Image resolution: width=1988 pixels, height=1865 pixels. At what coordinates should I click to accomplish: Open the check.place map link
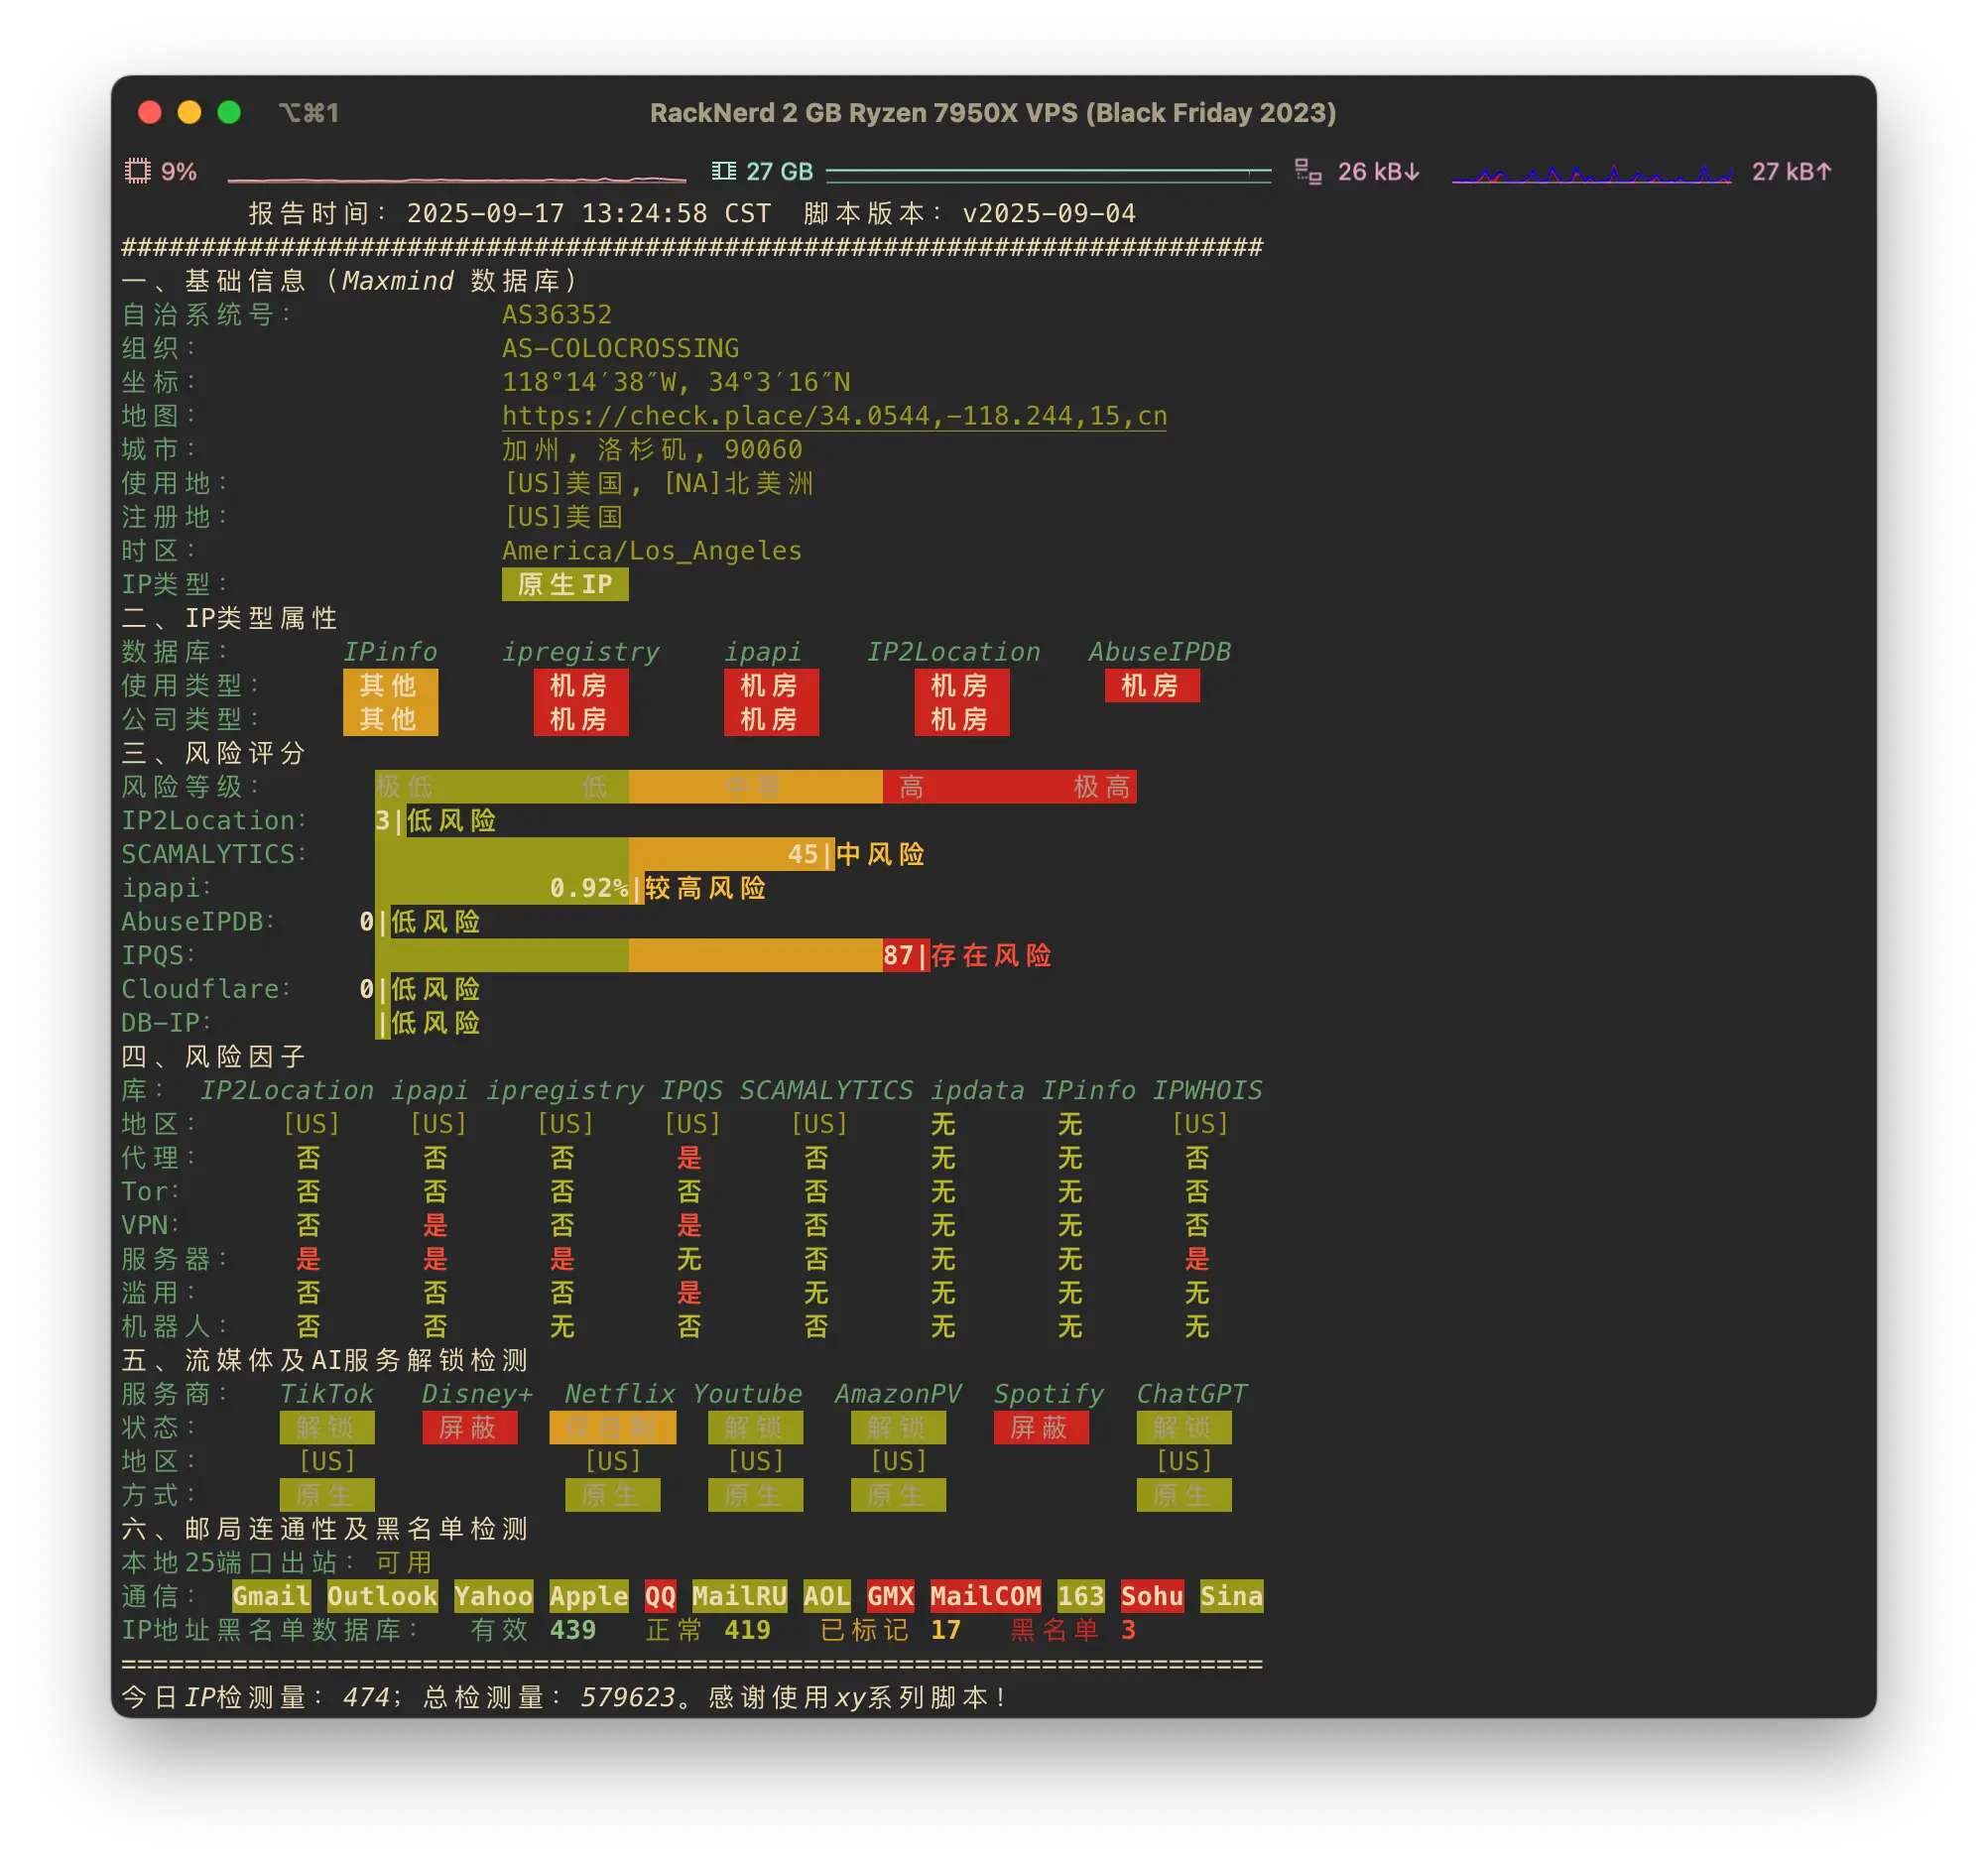[x=834, y=416]
